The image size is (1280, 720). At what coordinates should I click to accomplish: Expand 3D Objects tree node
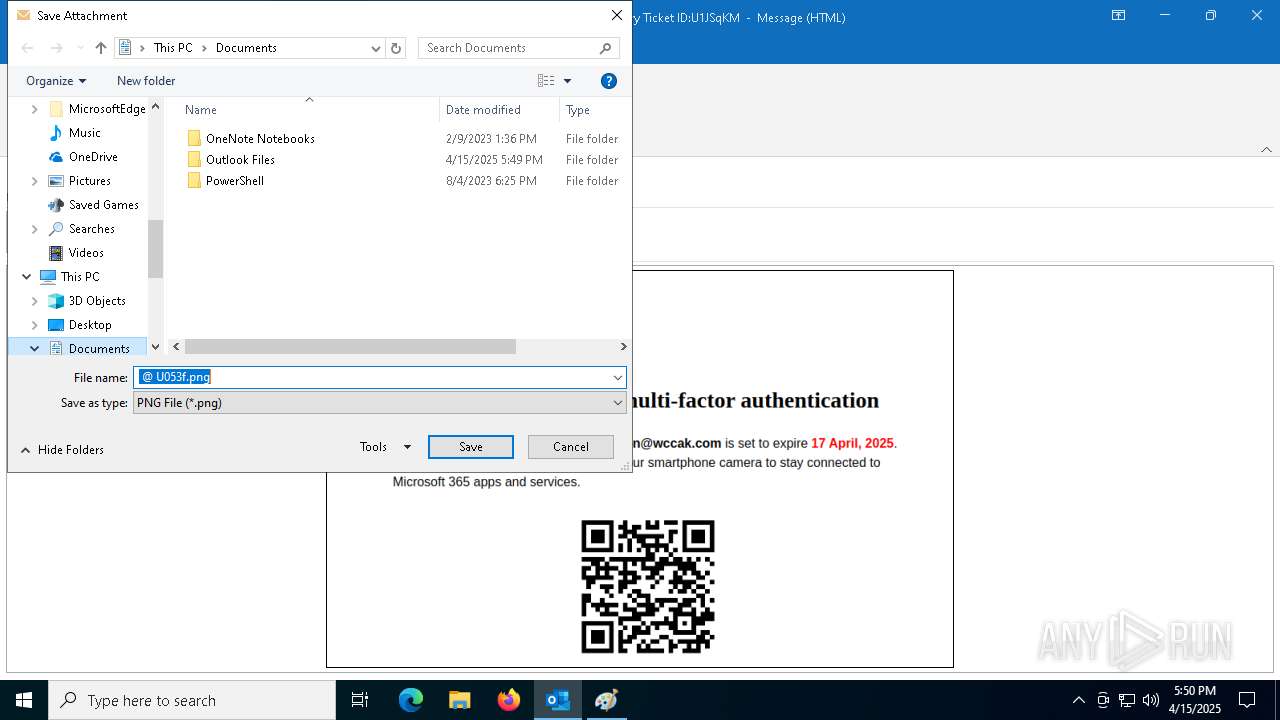coord(35,301)
